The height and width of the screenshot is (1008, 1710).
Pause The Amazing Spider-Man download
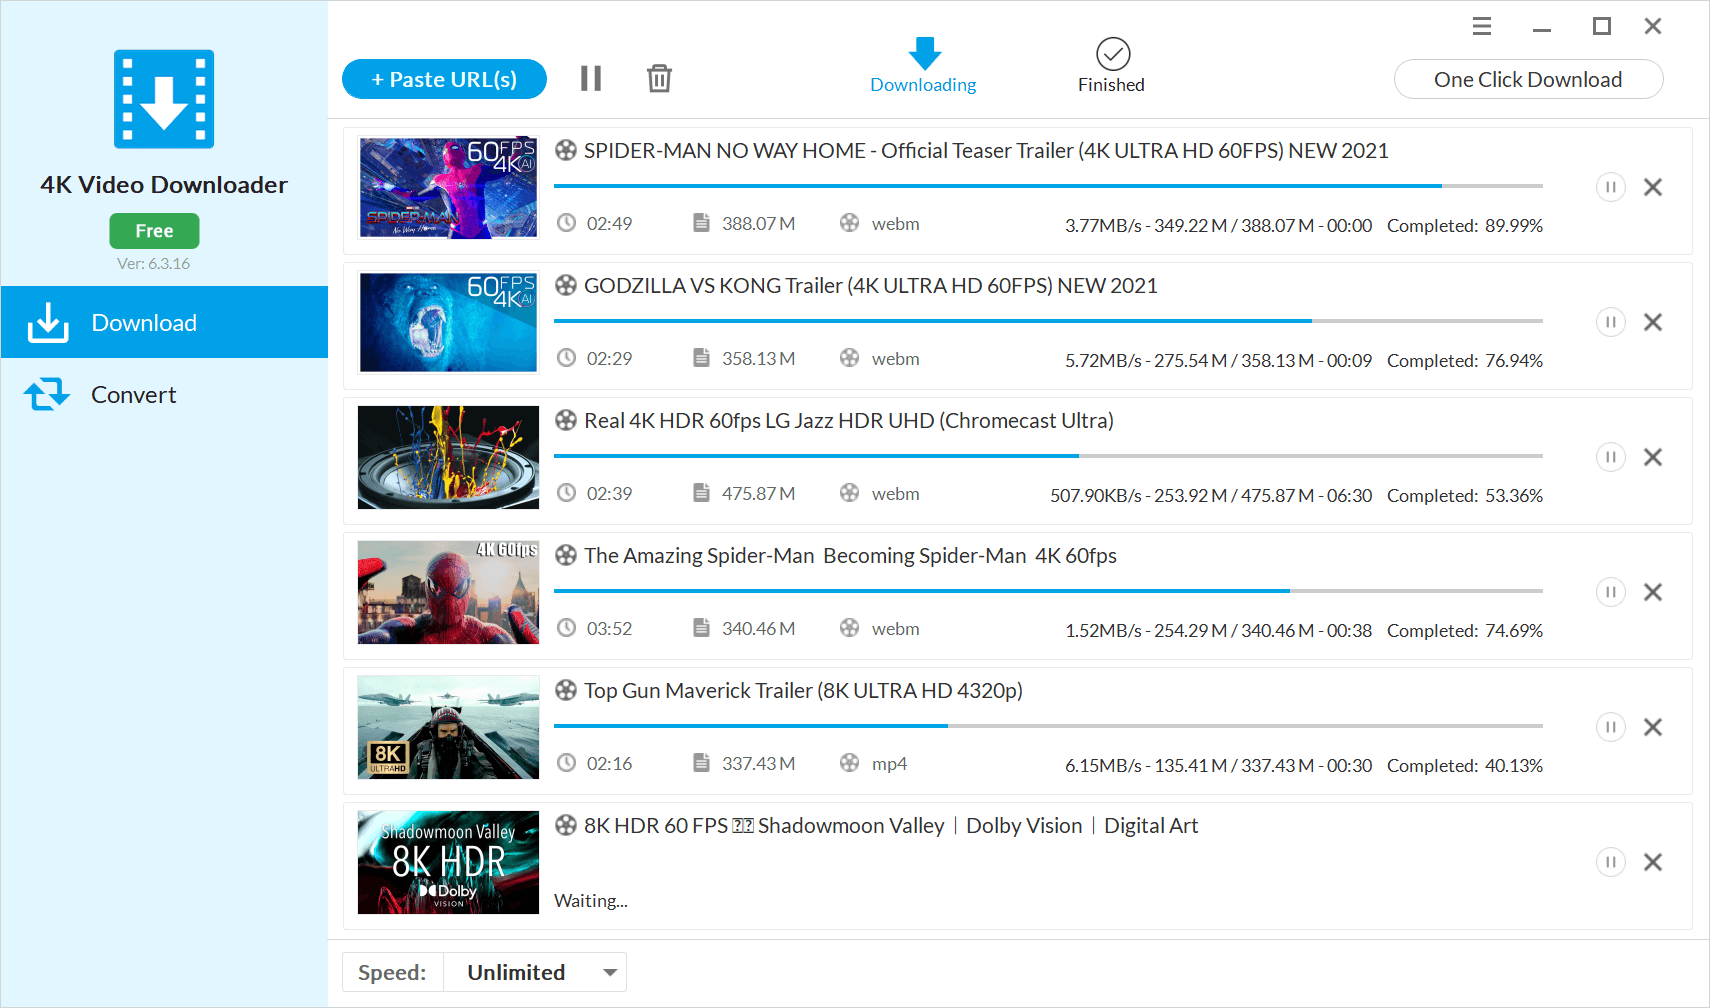tap(1610, 592)
